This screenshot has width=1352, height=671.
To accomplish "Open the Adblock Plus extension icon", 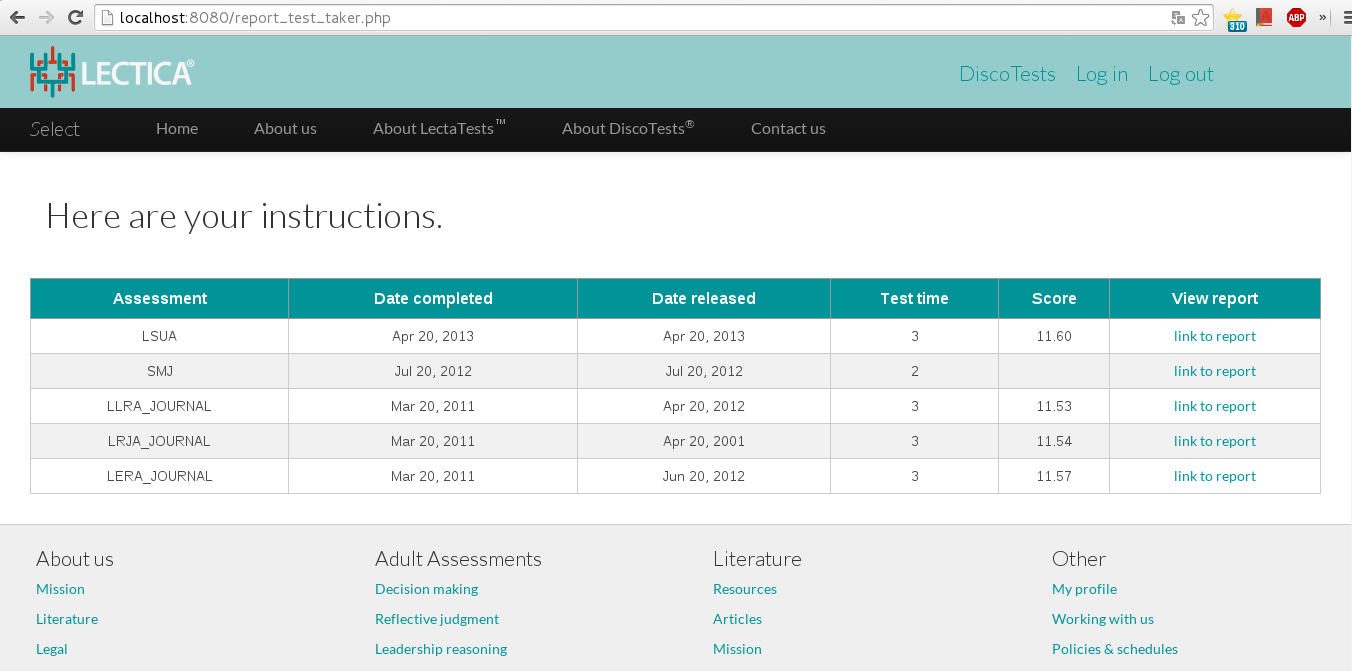I will pyautogui.click(x=1296, y=17).
